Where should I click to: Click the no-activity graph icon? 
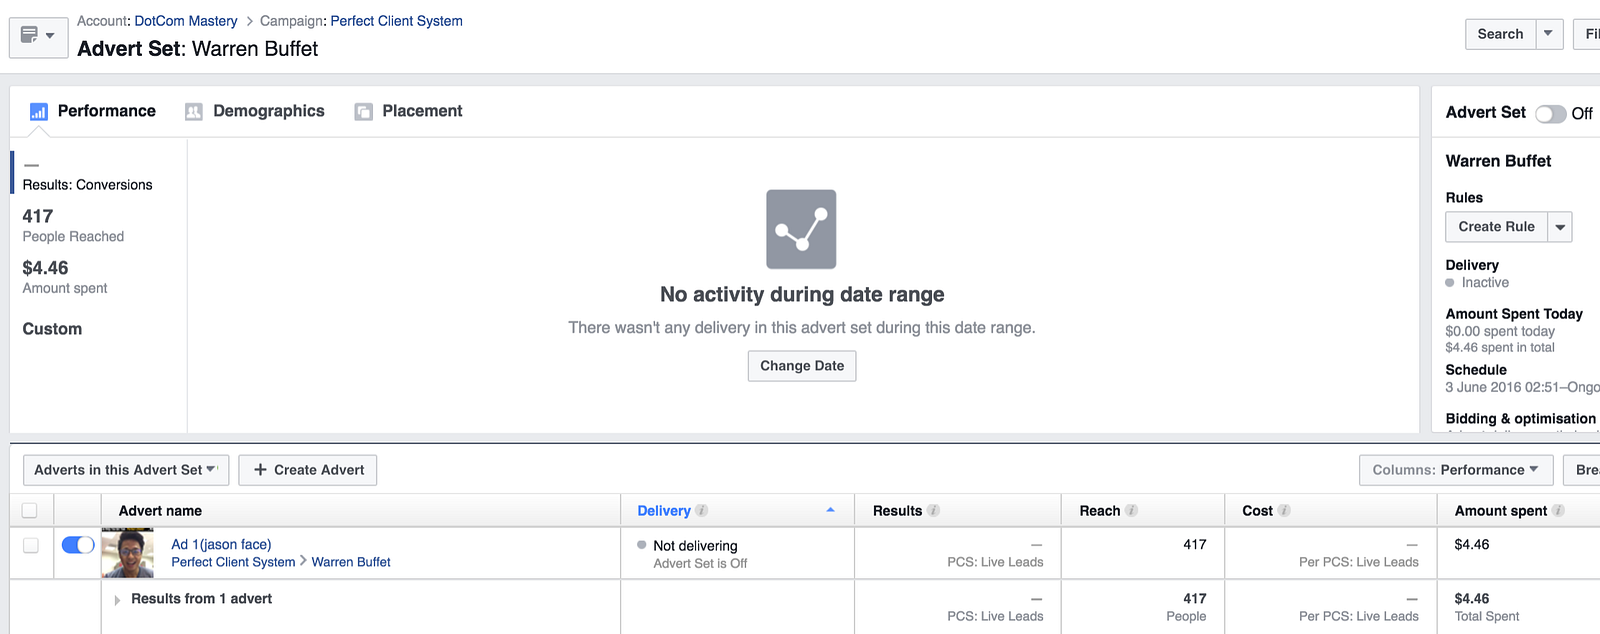point(801,229)
